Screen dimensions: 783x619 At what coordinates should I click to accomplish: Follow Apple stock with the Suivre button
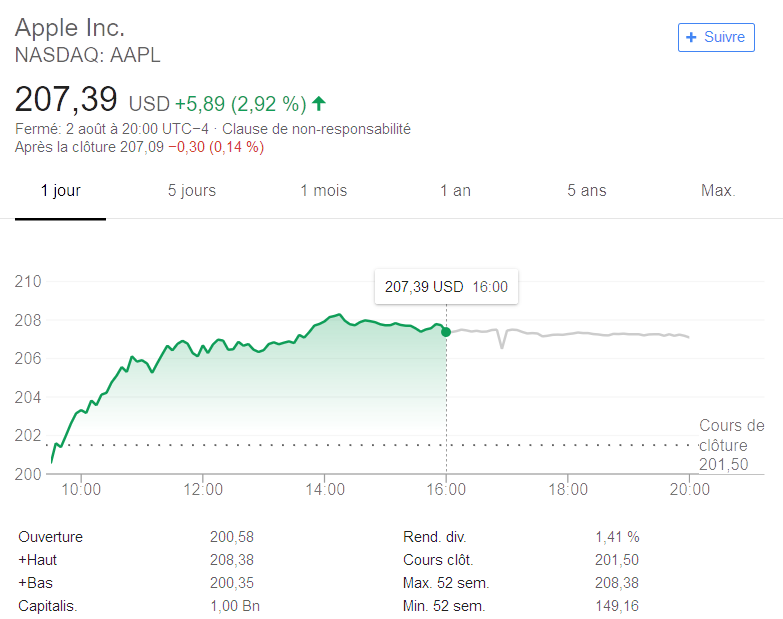(715, 38)
